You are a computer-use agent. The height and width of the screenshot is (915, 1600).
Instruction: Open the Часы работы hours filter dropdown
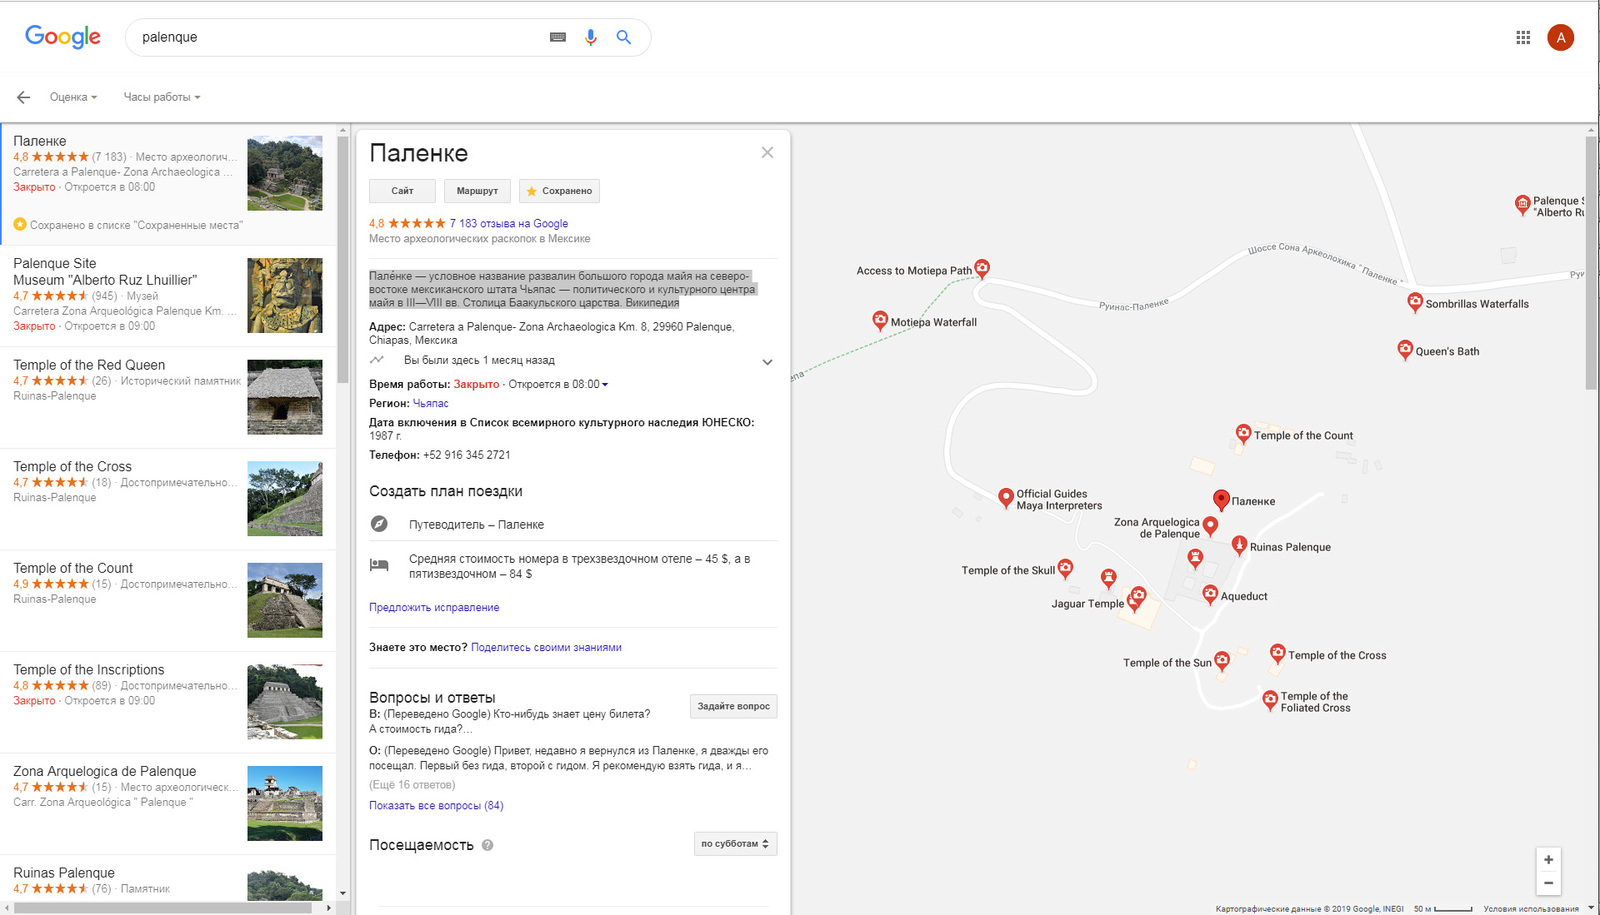[x=162, y=97]
